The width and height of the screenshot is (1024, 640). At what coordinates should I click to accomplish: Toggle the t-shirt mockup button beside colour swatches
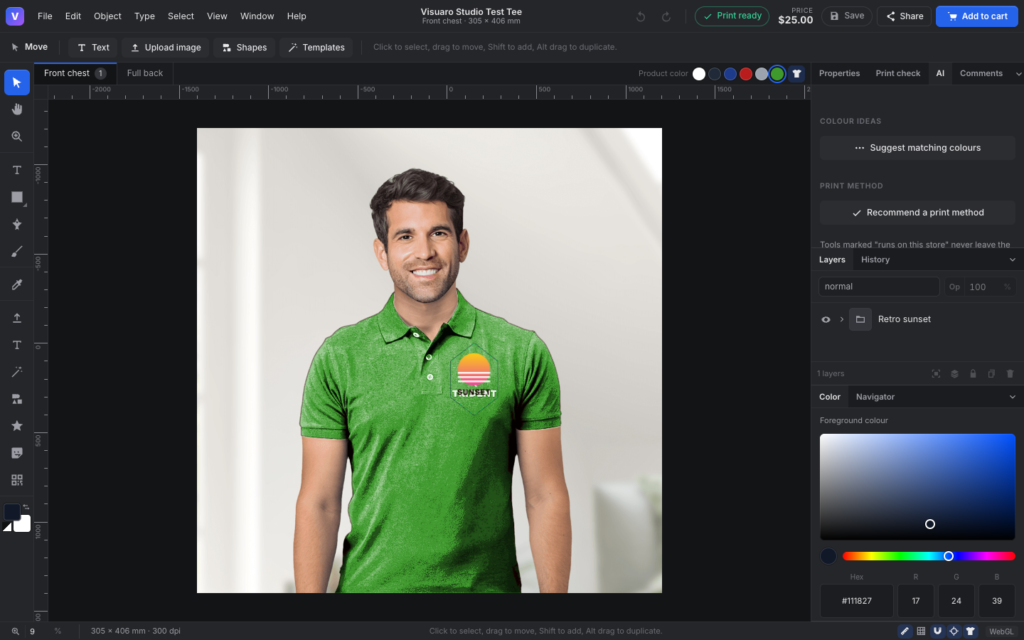(x=796, y=74)
